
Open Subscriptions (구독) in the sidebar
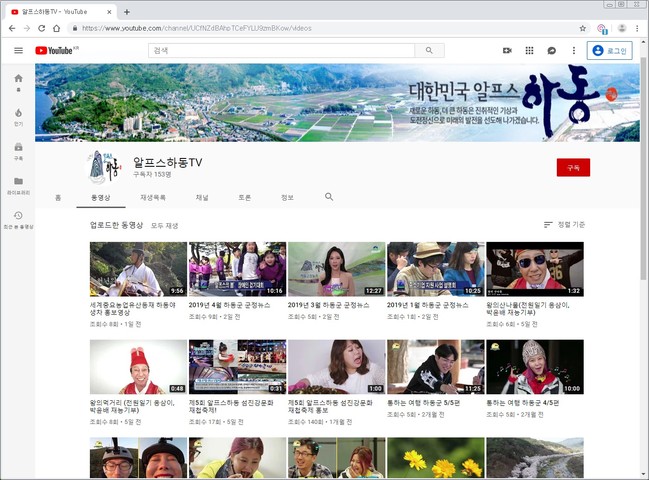pyautogui.click(x=18, y=150)
